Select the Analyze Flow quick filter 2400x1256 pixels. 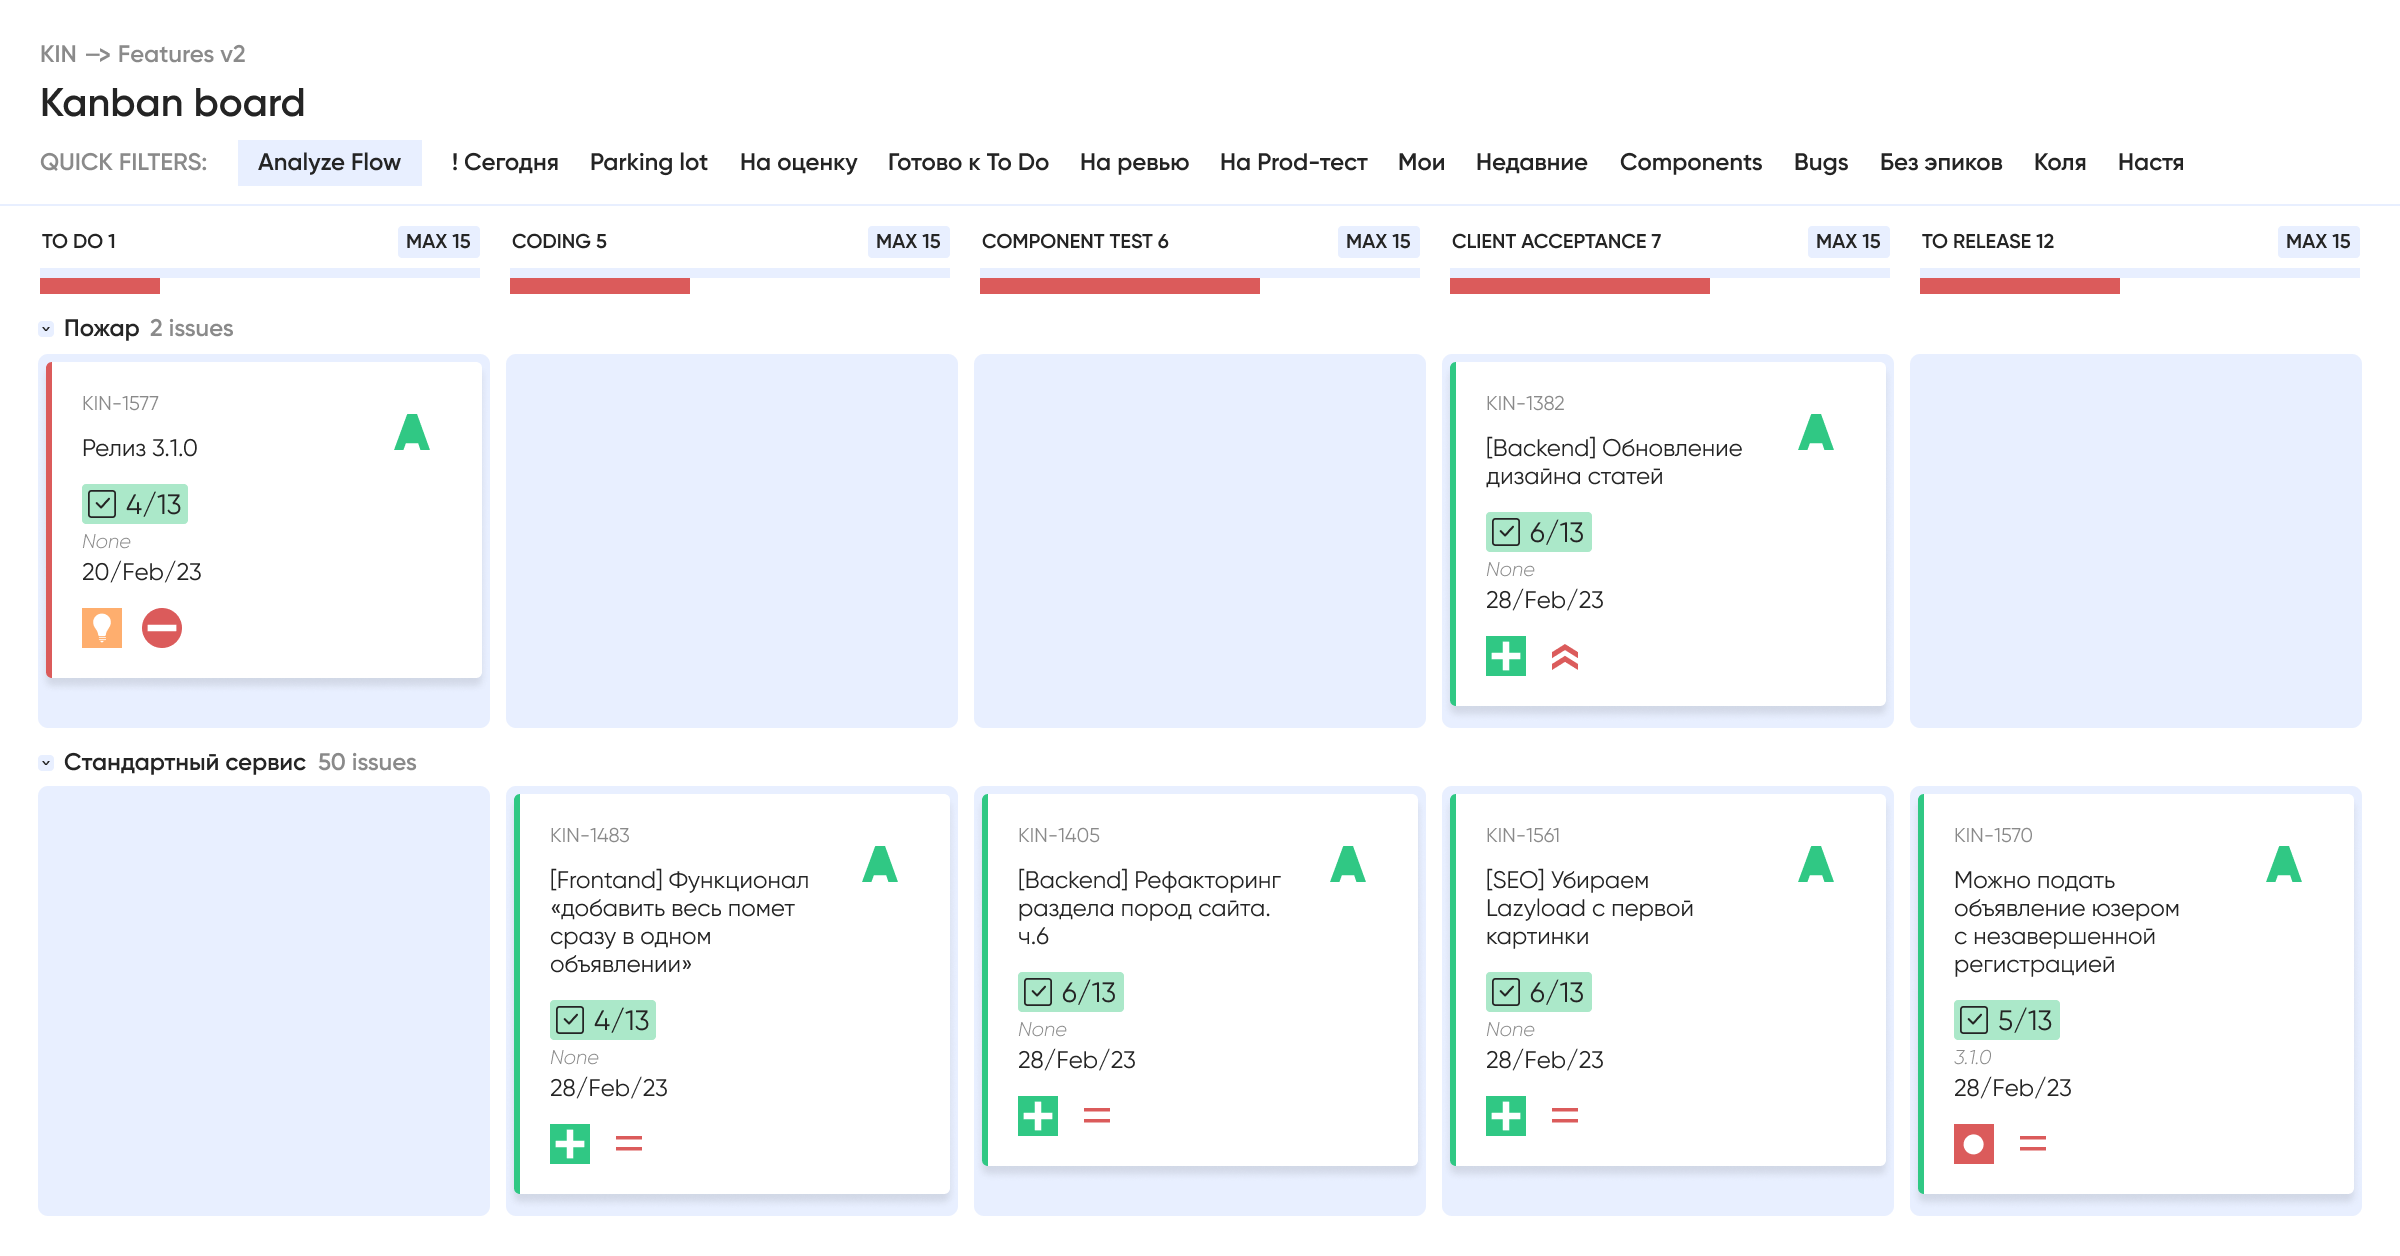click(x=329, y=162)
